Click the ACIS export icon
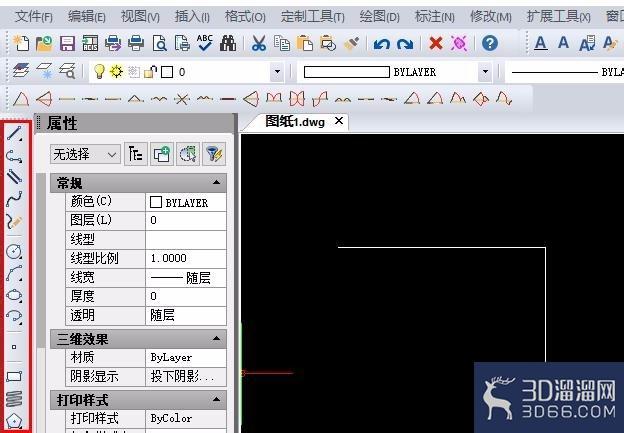The height and width of the screenshot is (433, 624). (x=90, y=43)
